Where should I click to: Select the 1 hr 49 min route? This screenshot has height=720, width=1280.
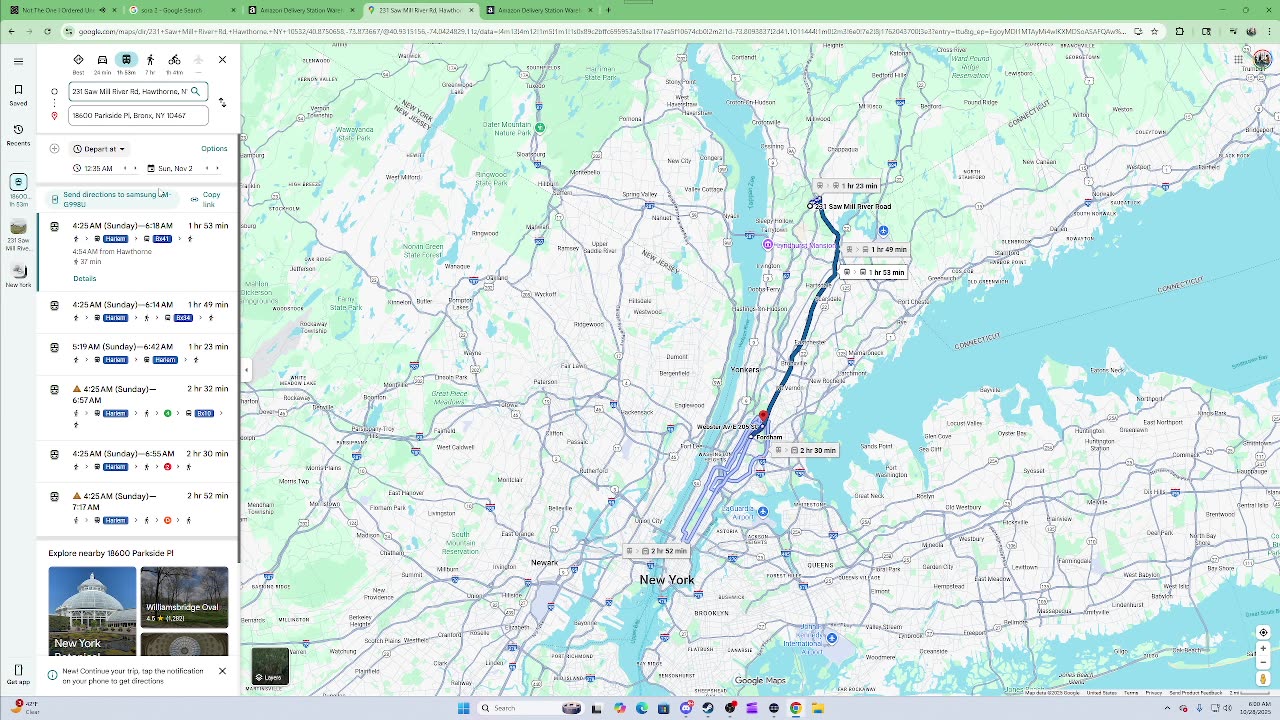tap(138, 311)
